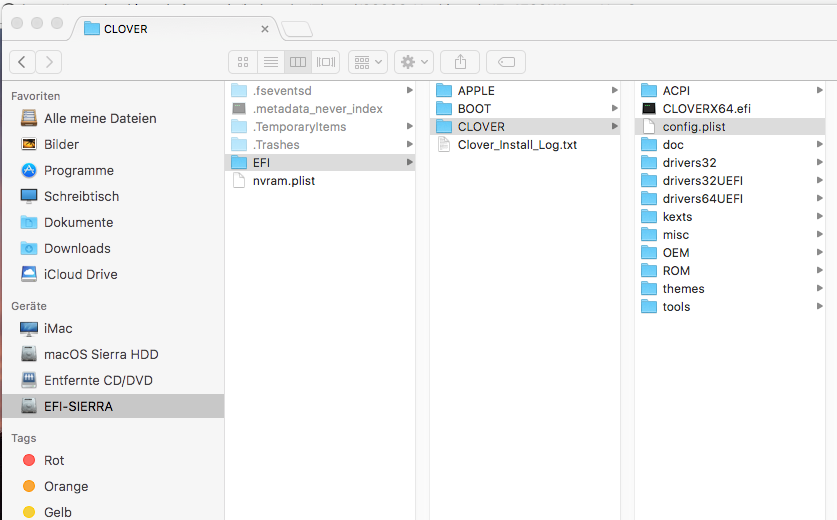Click the Geräte sidebar section header
Viewport: 837px width, 520px height.
(x=29, y=306)
